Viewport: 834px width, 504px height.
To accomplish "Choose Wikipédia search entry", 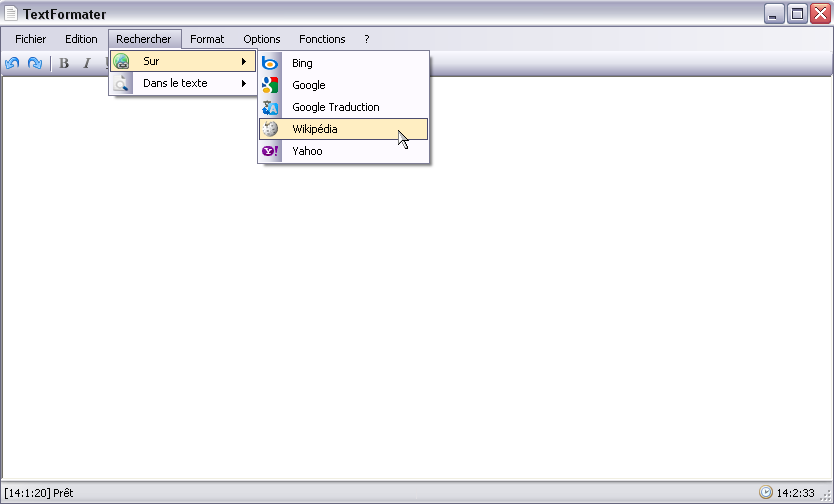I will pos(344,129).
